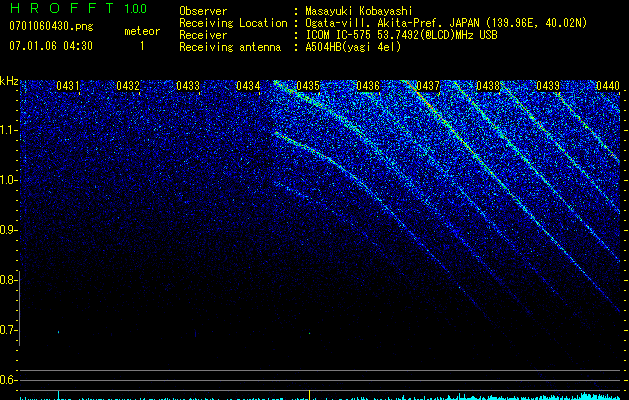Click the kHz axis unit label
Screen dimensions: 629x400
[9, 81]
